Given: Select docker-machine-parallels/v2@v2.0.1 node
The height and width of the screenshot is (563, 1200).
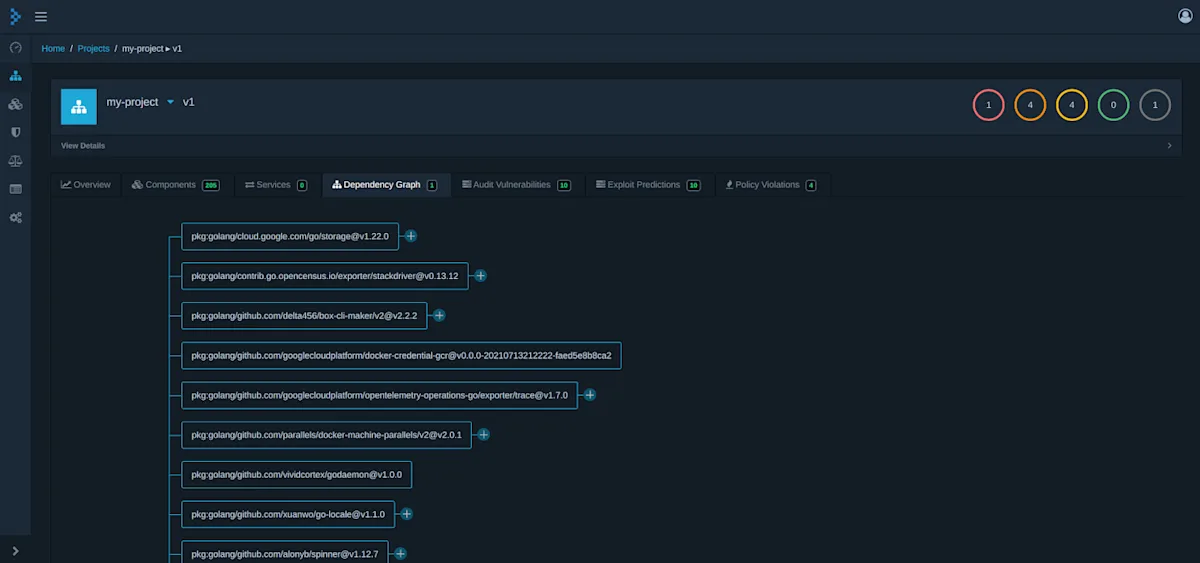Looking at the screenshot, I should point(326,435).
